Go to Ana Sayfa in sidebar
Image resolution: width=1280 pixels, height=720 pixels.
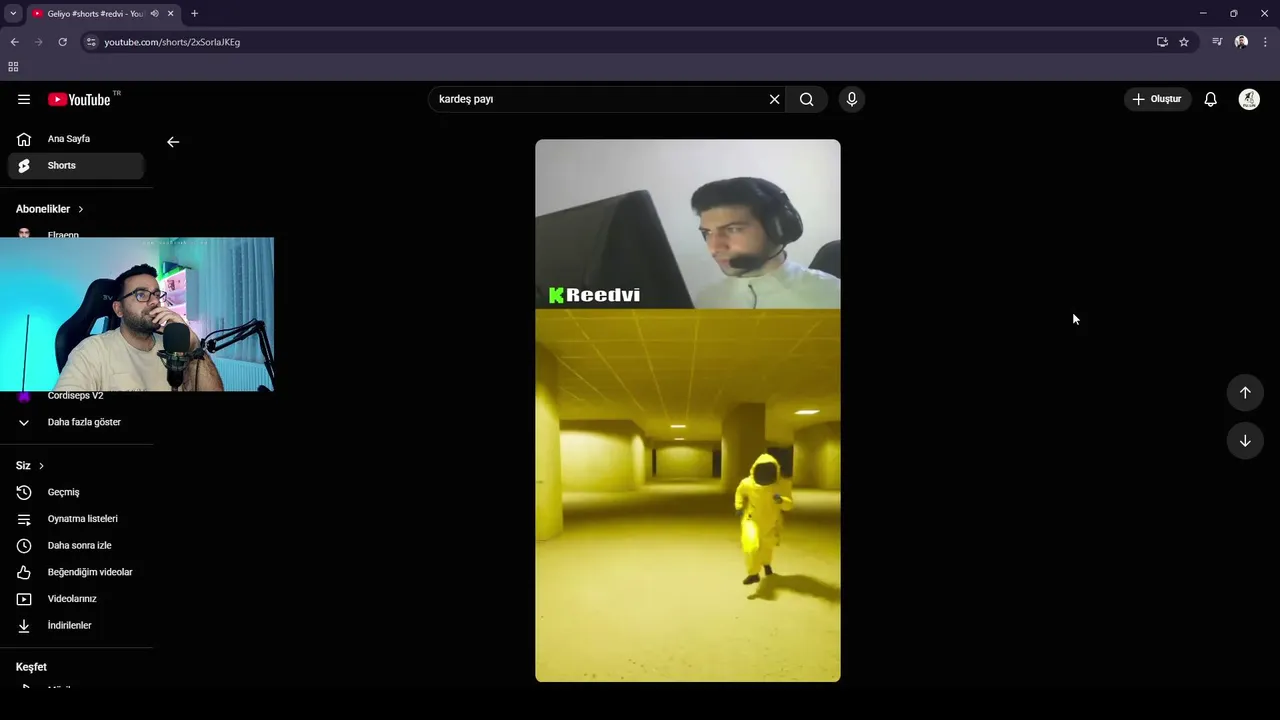pyautogui.click(x=76, y=139)
